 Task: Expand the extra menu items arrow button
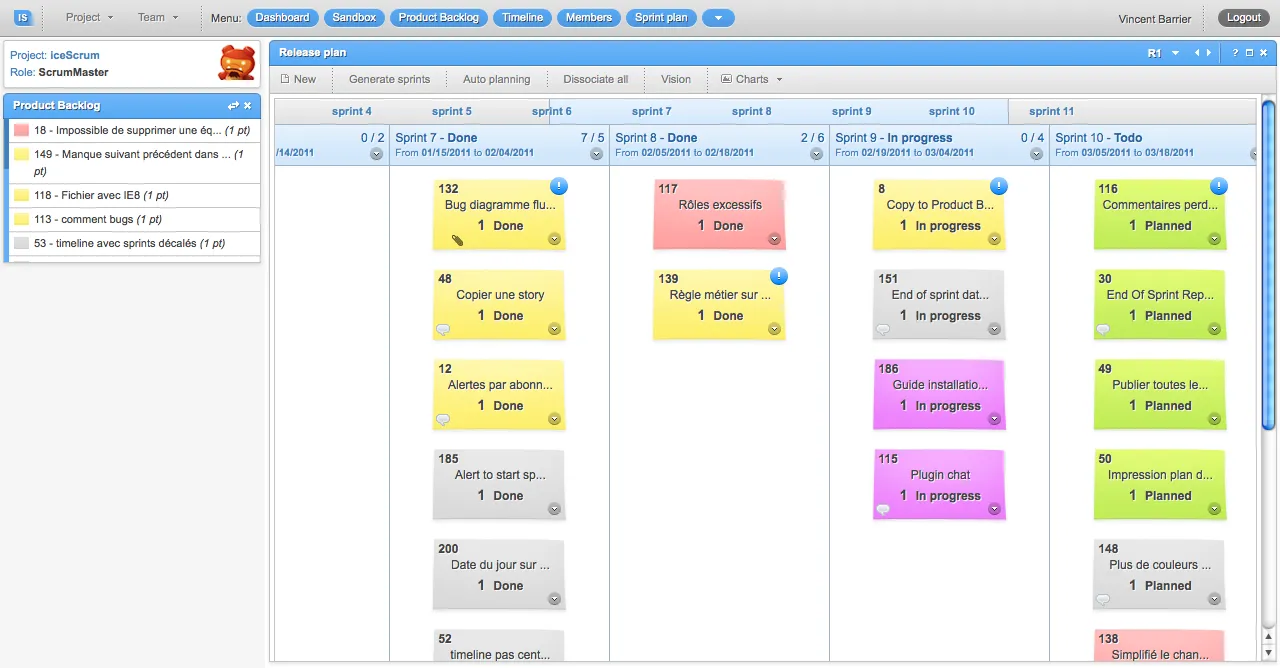pos(718,18)
